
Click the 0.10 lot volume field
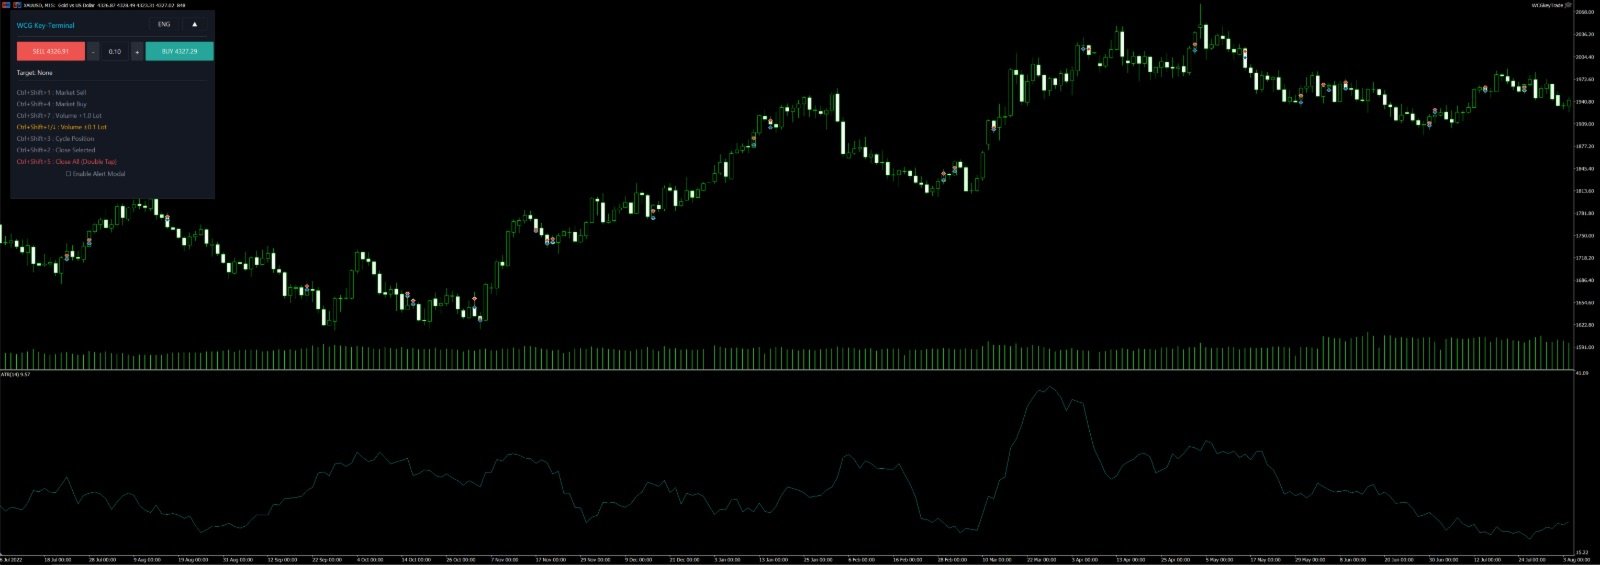click(x=115, y=51)
